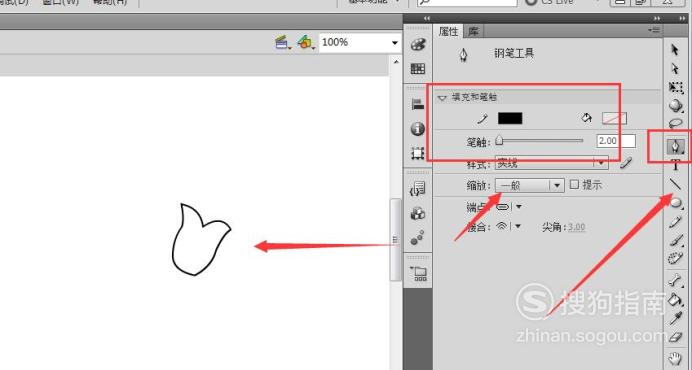The width and height of the screenshot is (692, 370).
Task: Open the Properties panel options menu
Action: (x=654, y=30)
